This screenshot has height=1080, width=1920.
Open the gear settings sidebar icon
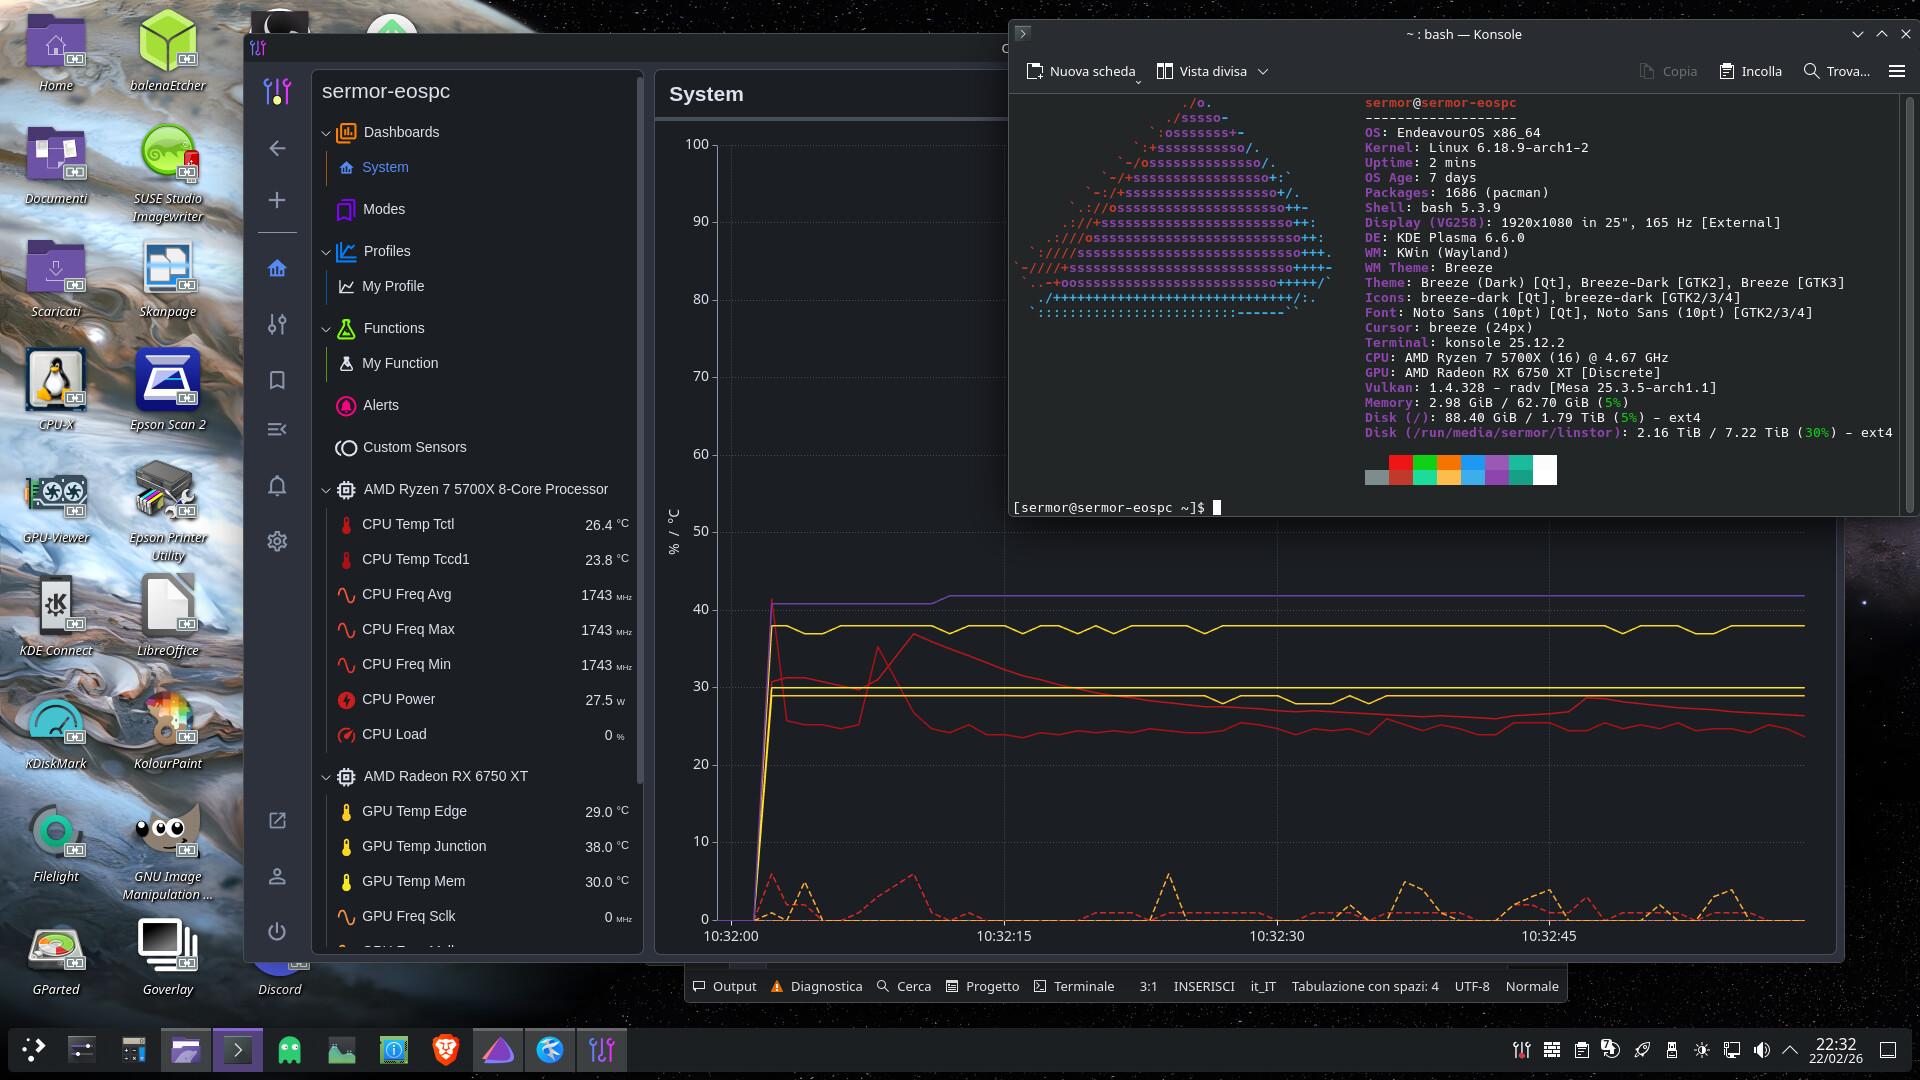pos(277,541)
